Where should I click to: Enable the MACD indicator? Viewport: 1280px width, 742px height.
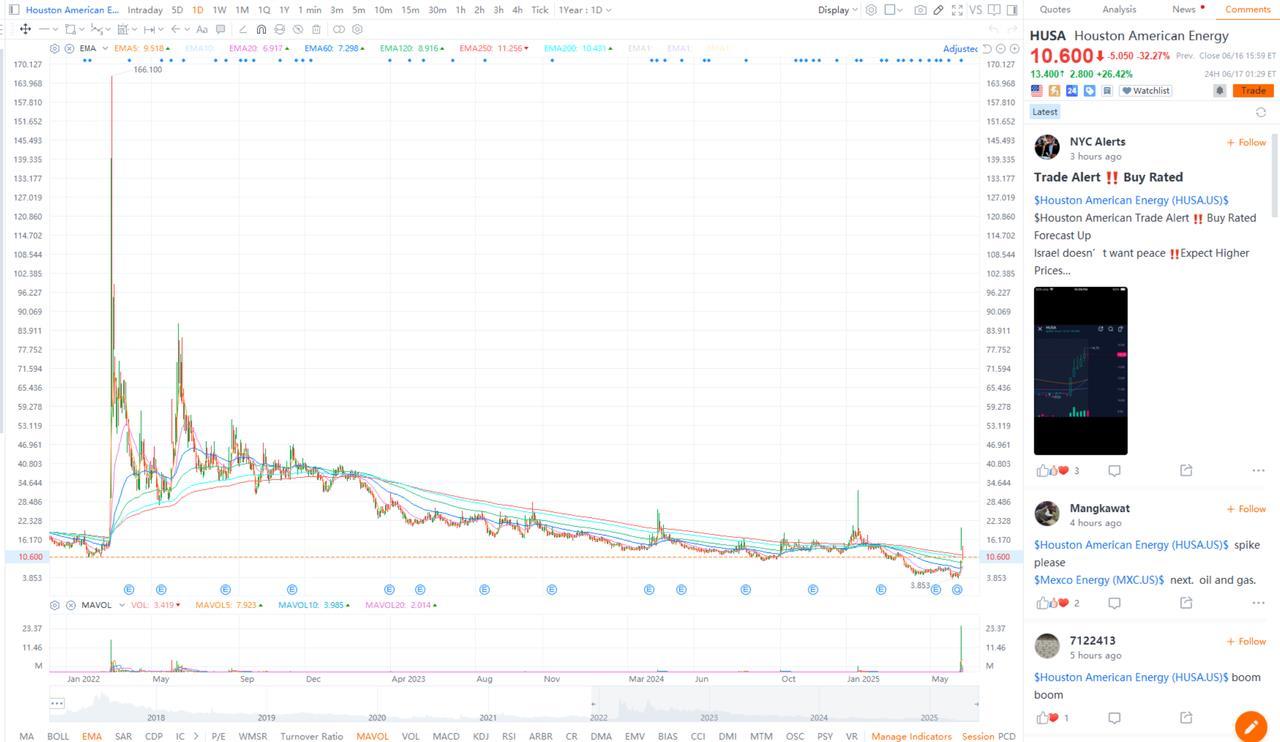pyautogui.click(x=446, y=736)
